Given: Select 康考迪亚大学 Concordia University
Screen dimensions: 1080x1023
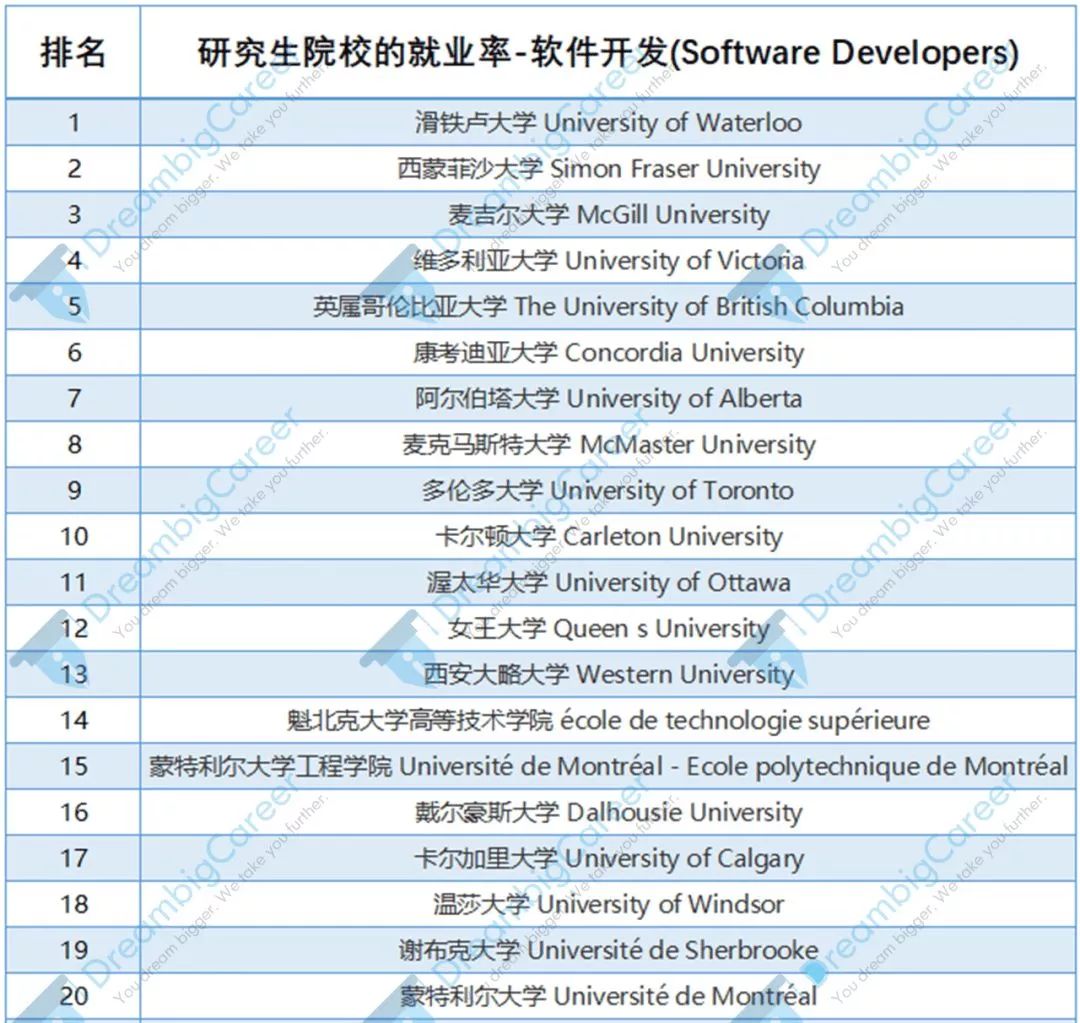Looking at the screenshot, I should (x=608, y=353).
